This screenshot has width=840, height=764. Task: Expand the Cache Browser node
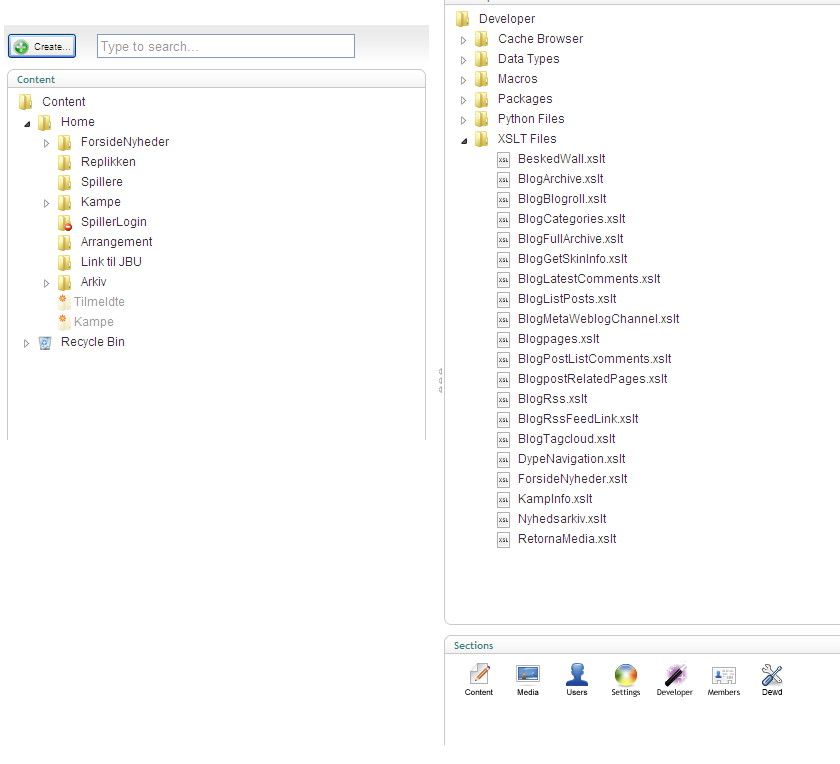coord(464,40)
